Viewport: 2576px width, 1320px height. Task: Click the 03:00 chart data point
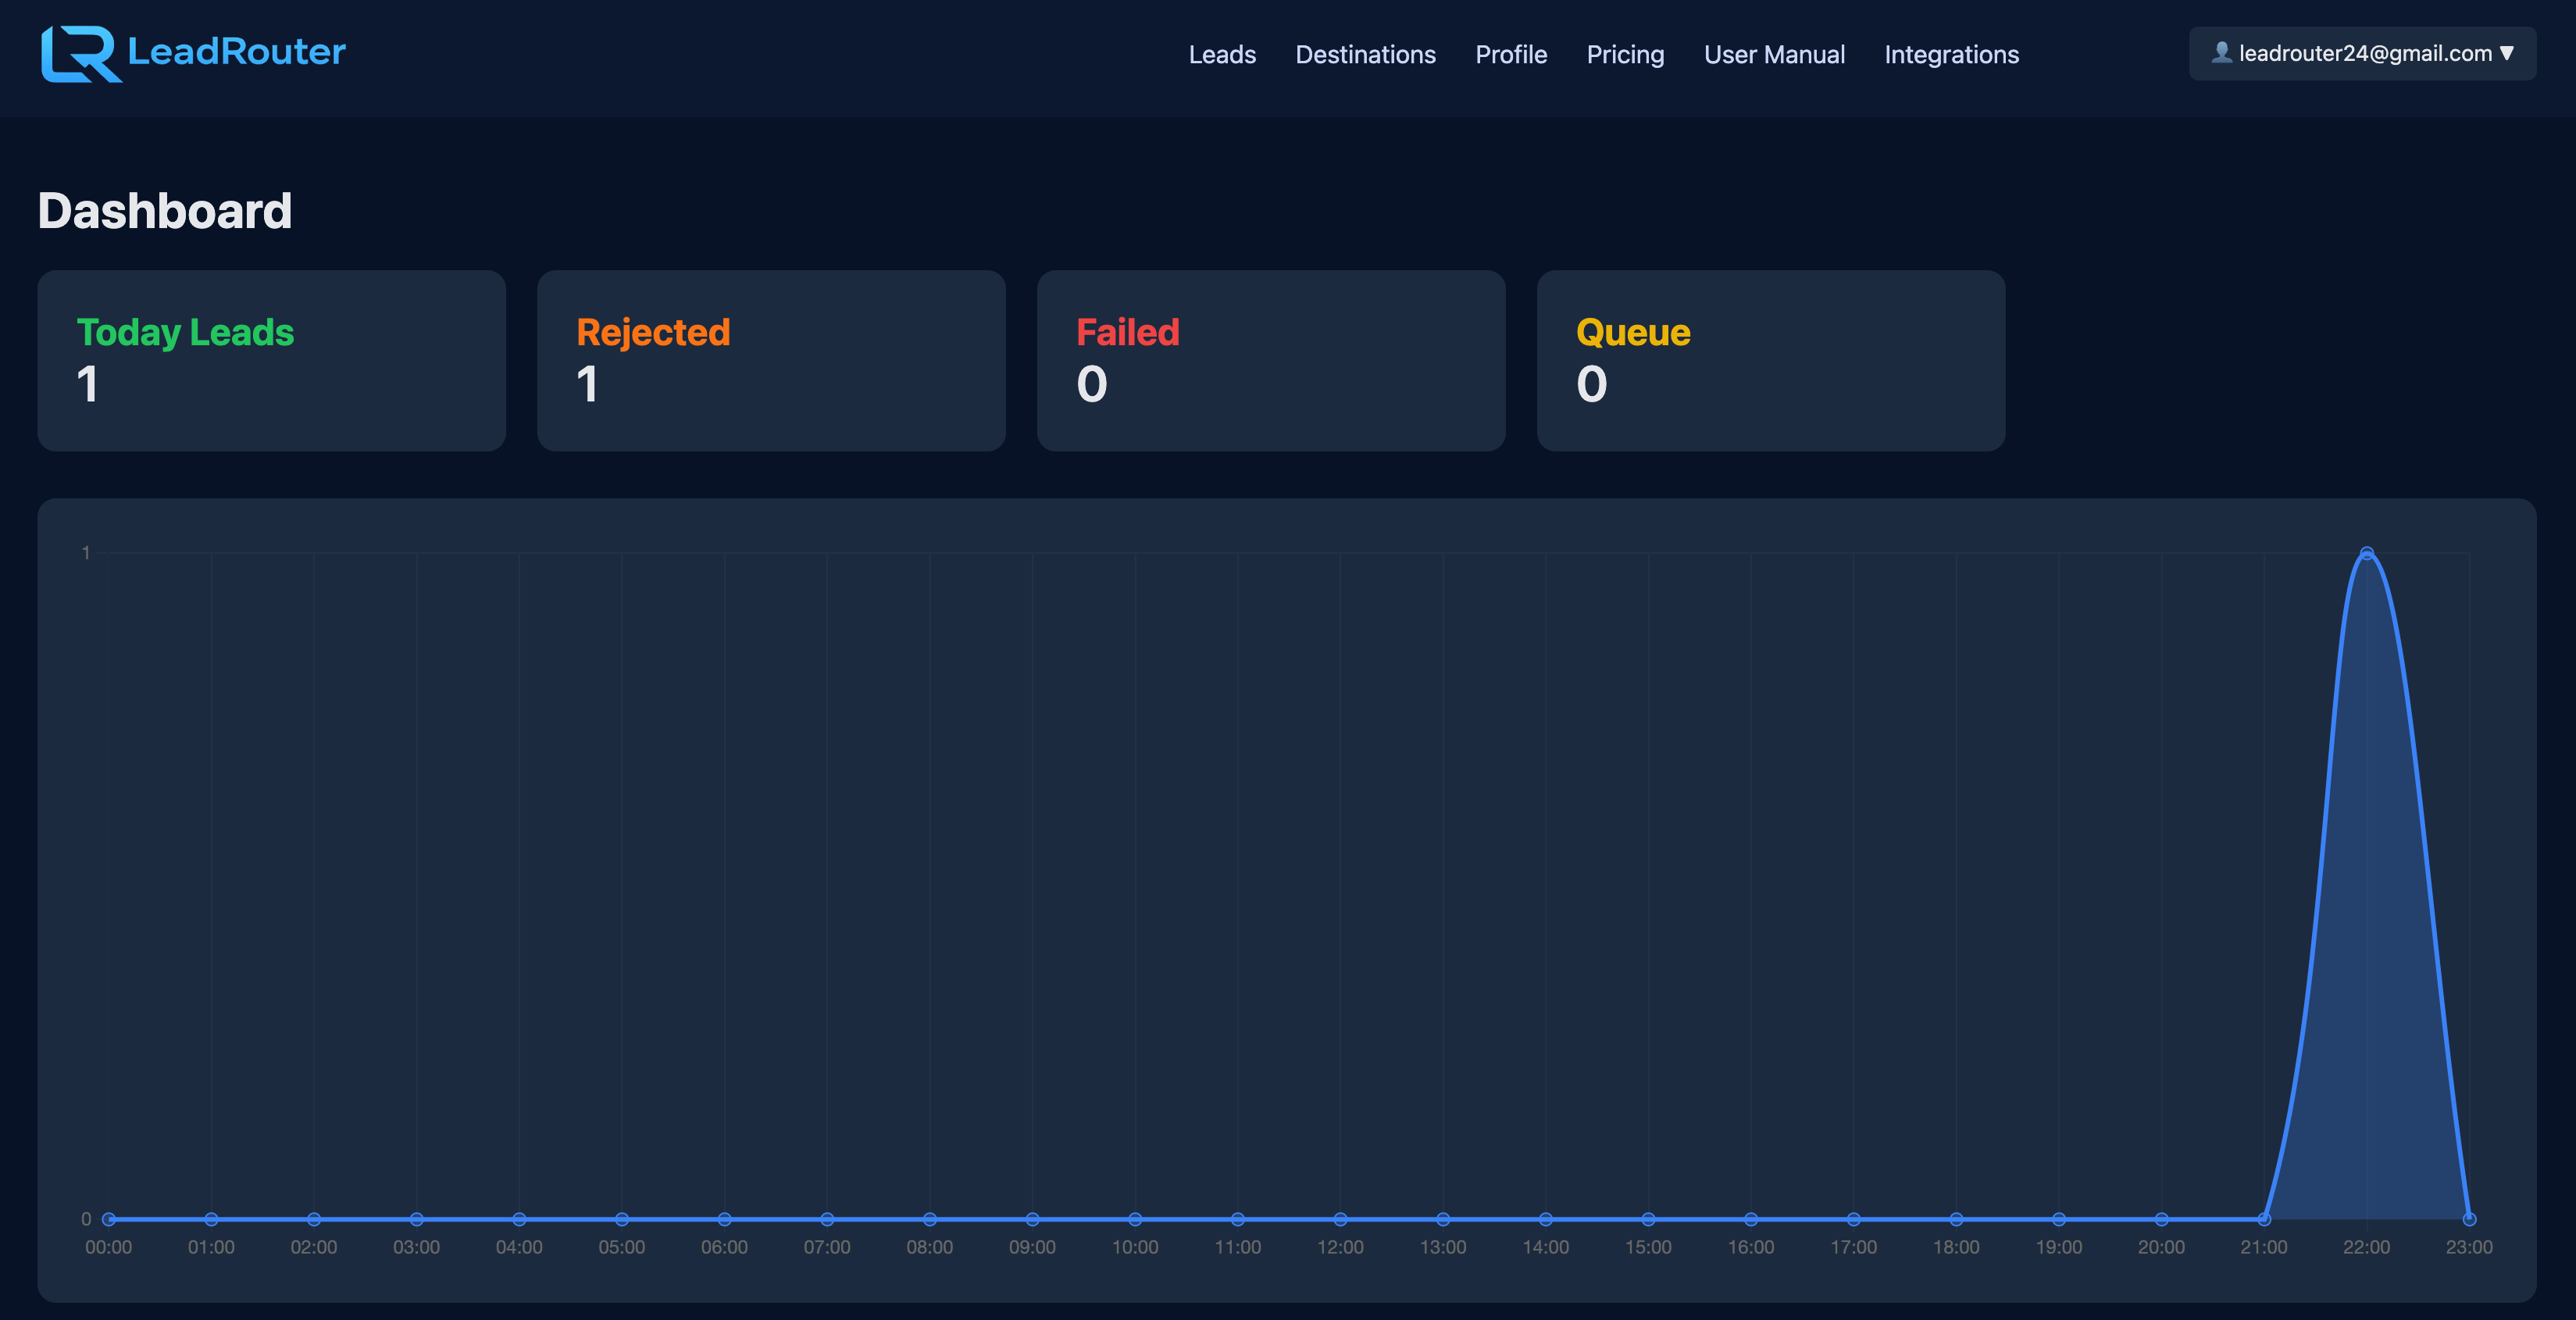(416, 1219)
